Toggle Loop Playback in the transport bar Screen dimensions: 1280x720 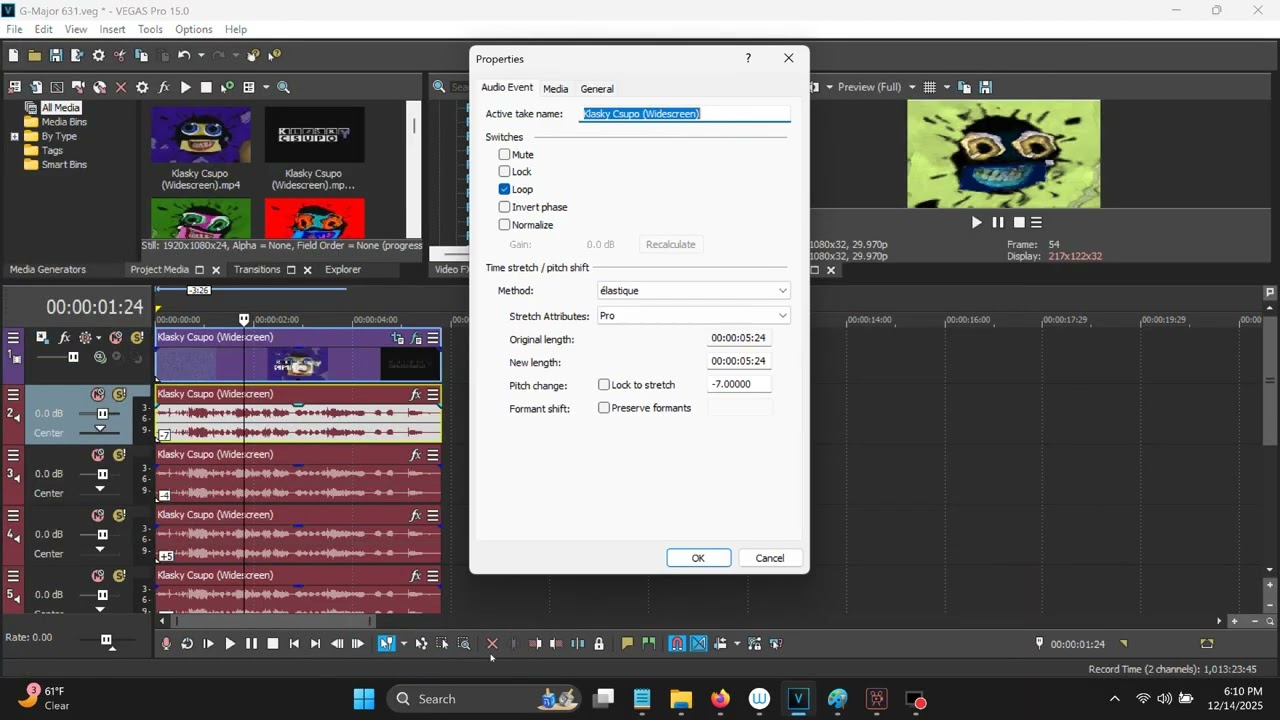click(x=187, y=644)
